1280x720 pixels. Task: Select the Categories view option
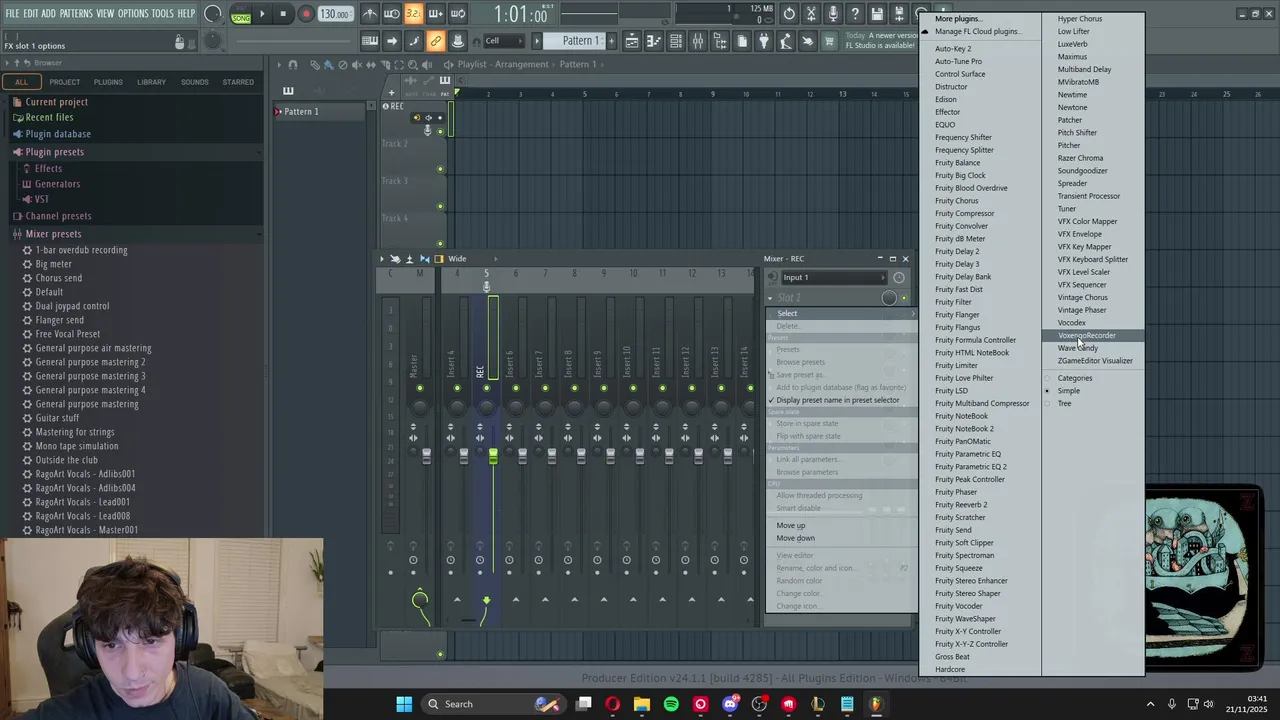[1075, 378]
